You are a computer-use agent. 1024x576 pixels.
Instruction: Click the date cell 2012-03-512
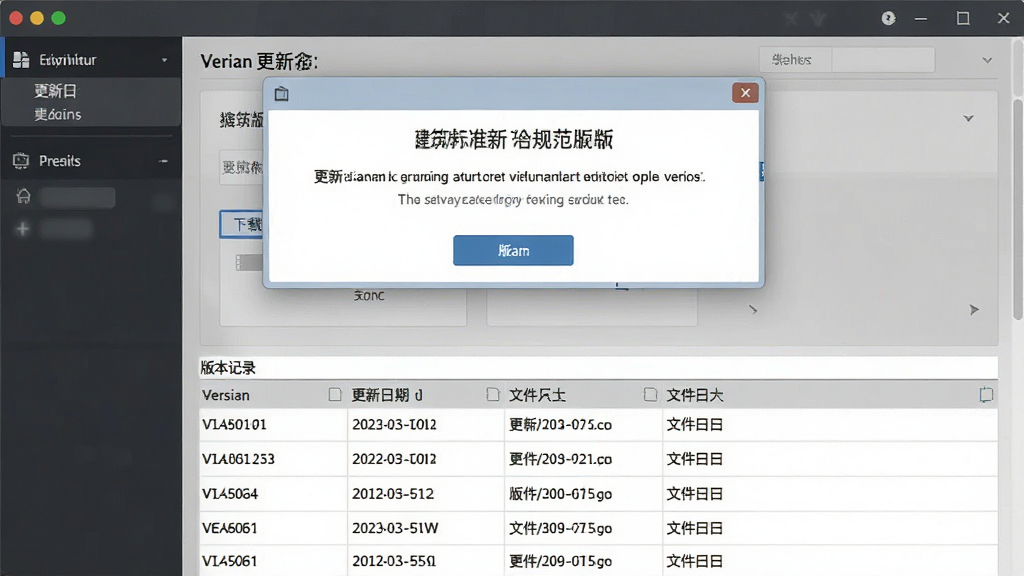point(392,494)
